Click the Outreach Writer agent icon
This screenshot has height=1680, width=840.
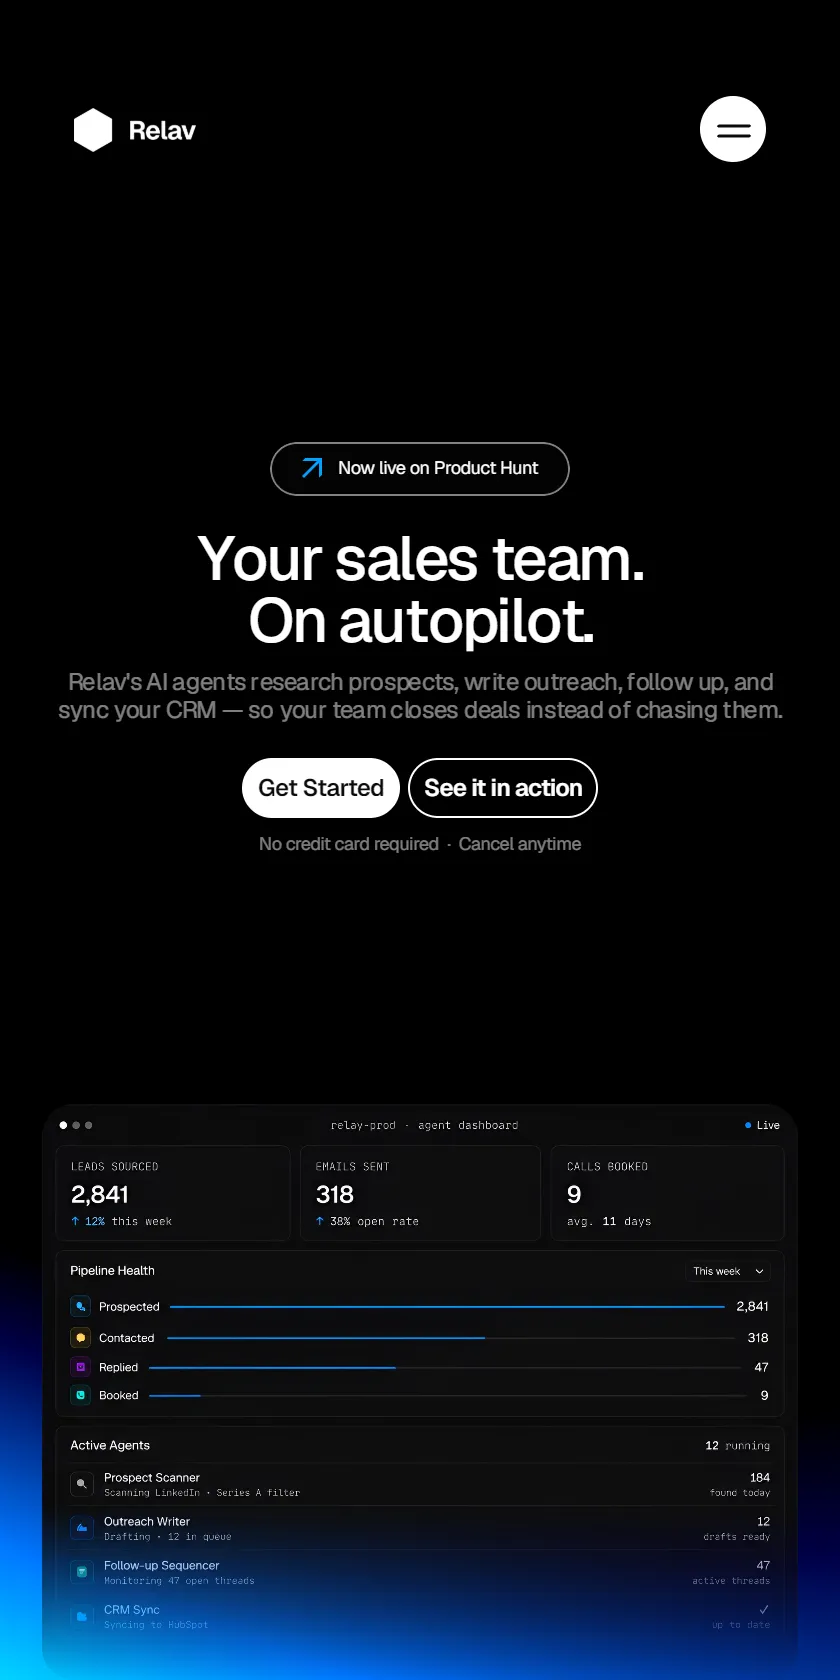[82, 1528]
